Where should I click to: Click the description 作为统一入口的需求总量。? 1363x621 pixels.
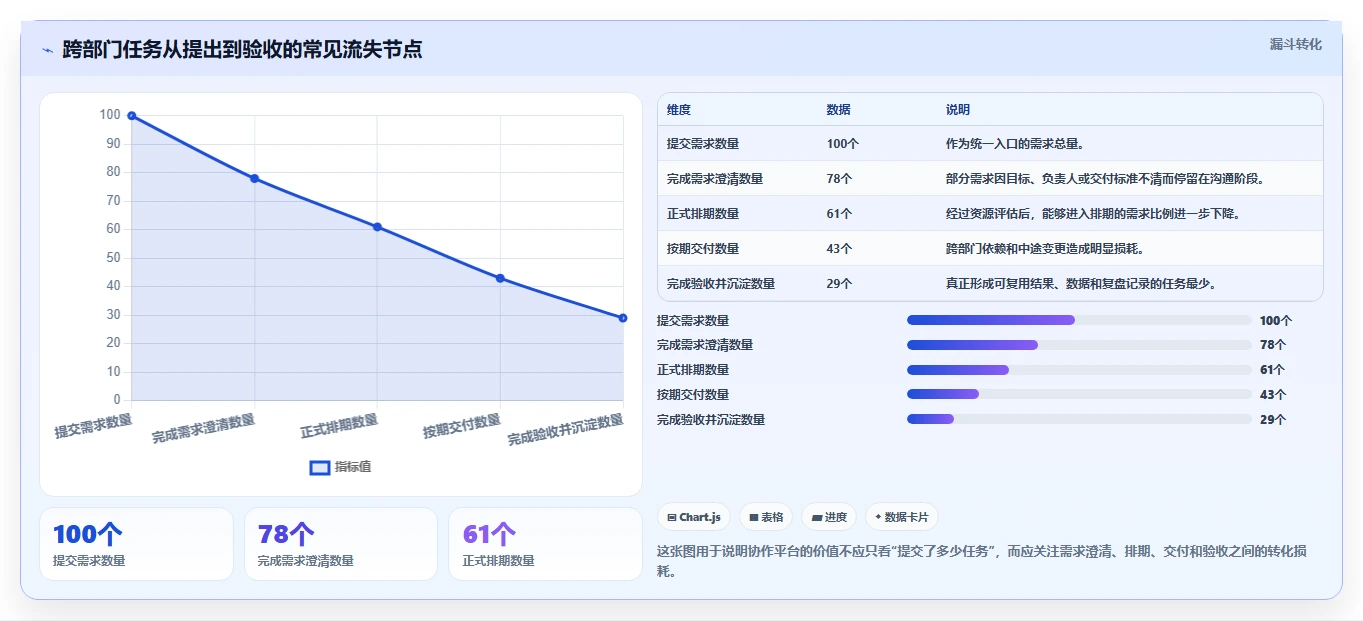coord(1014,144)
